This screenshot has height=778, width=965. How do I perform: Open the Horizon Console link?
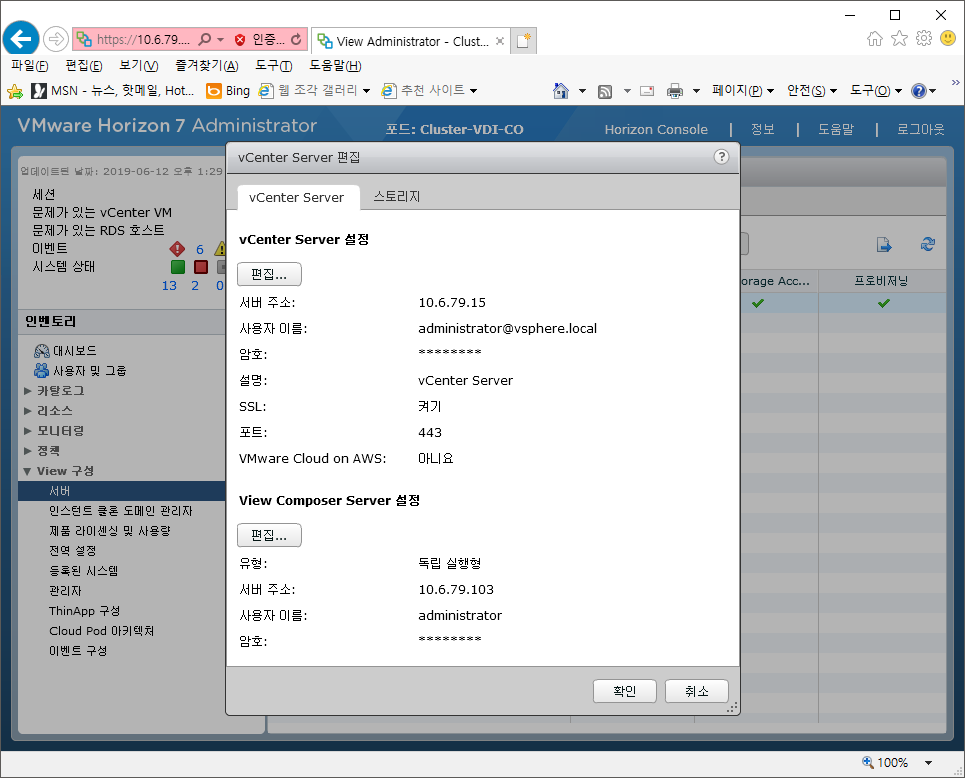tap(656, 129)
